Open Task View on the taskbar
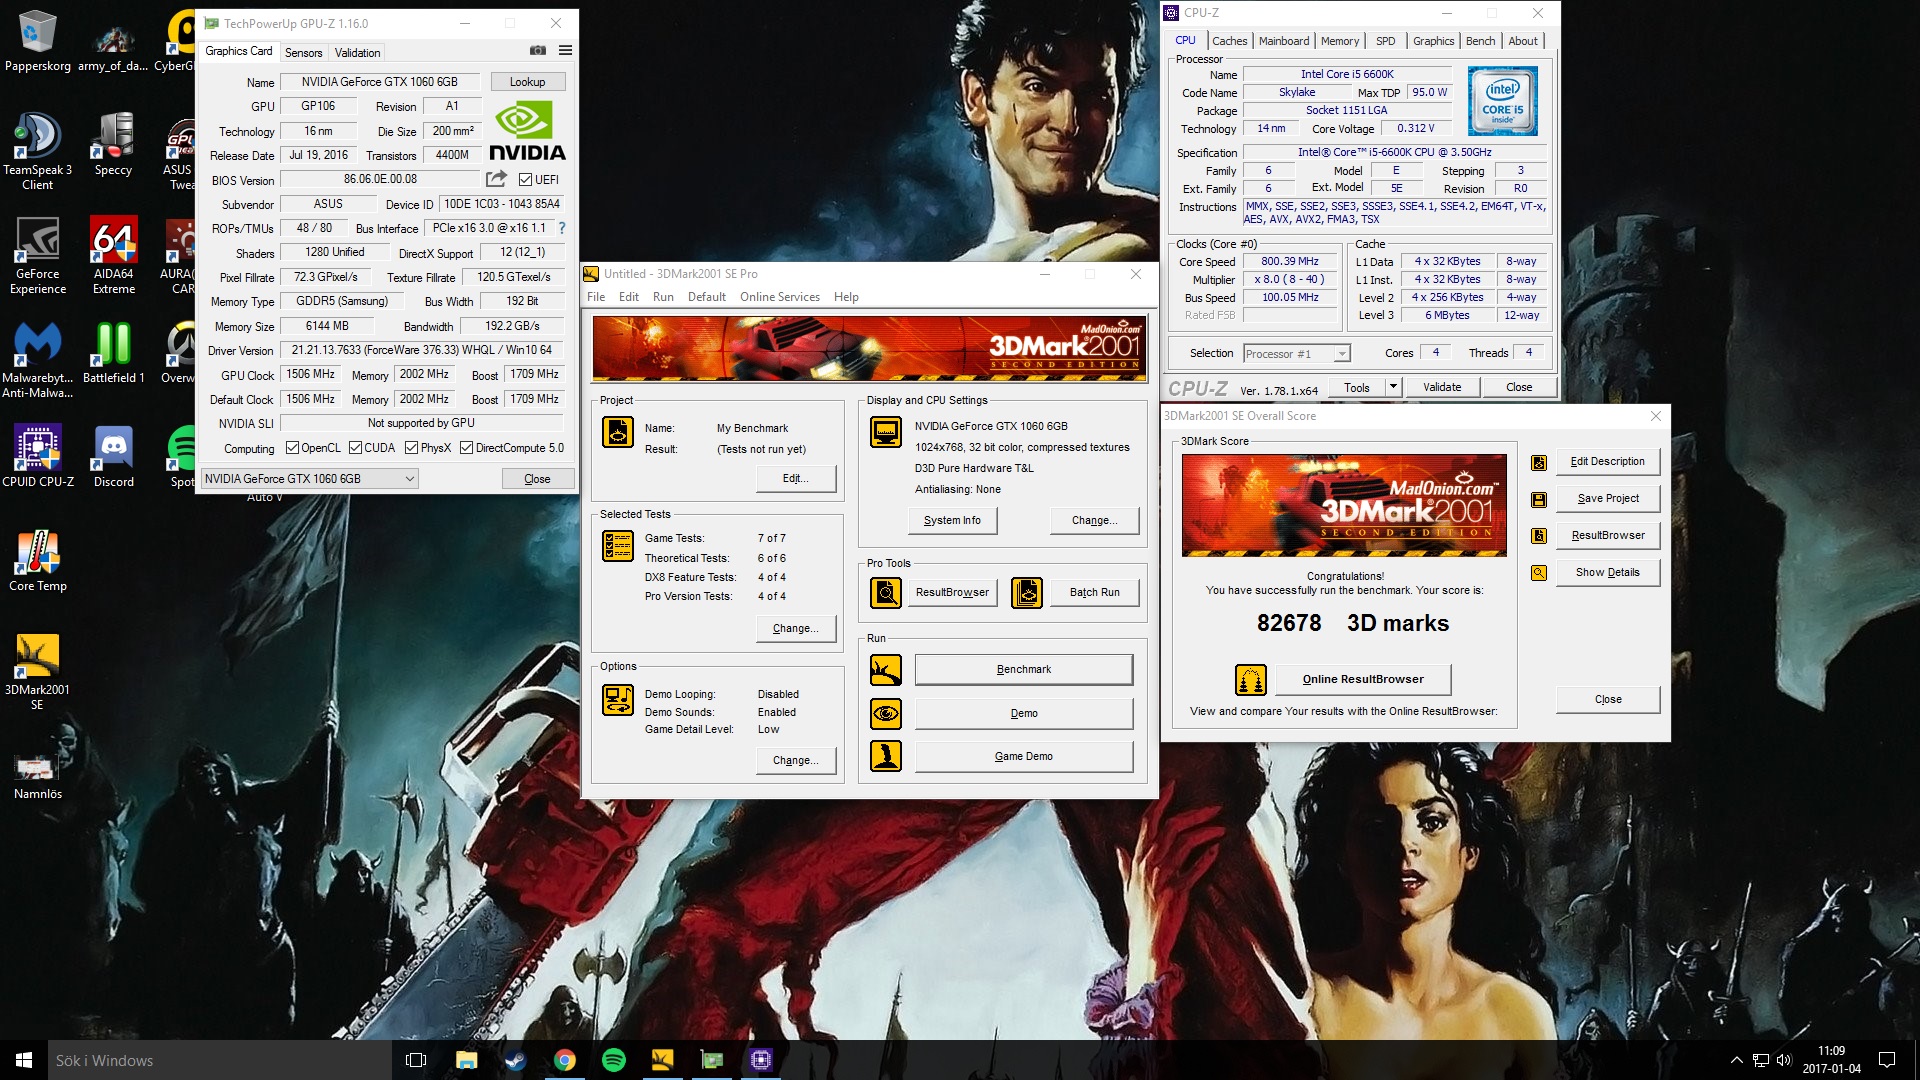This screenshot has height=1080, width=1920. click(416, 1060)
